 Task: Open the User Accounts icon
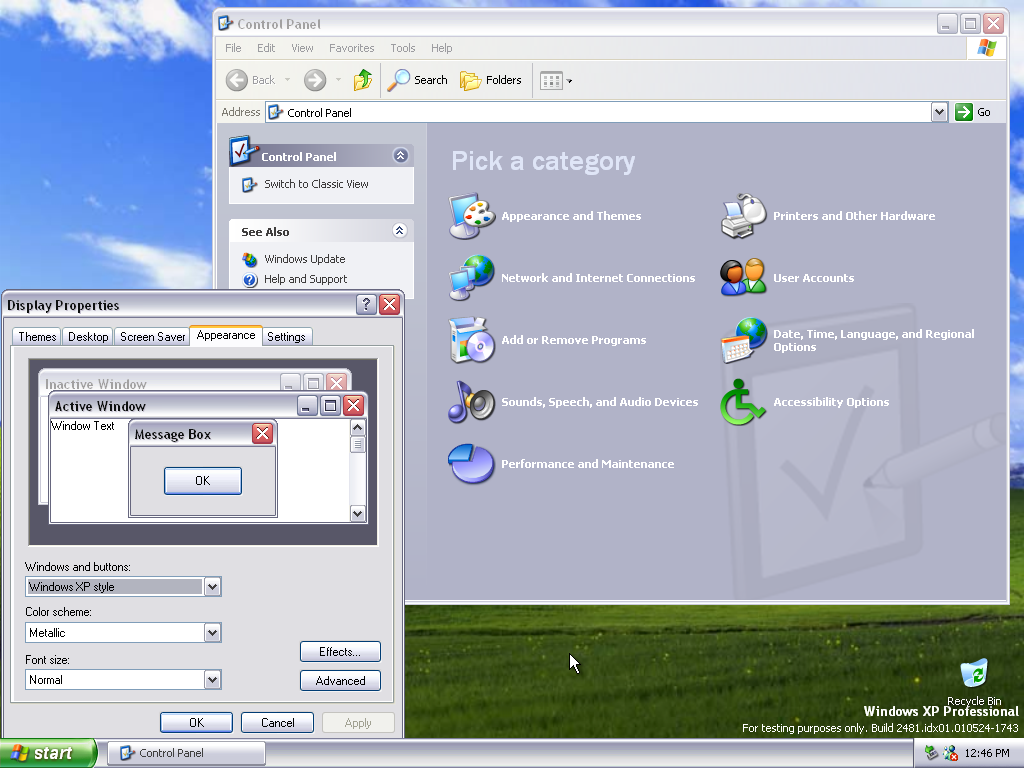pos(743,278)
